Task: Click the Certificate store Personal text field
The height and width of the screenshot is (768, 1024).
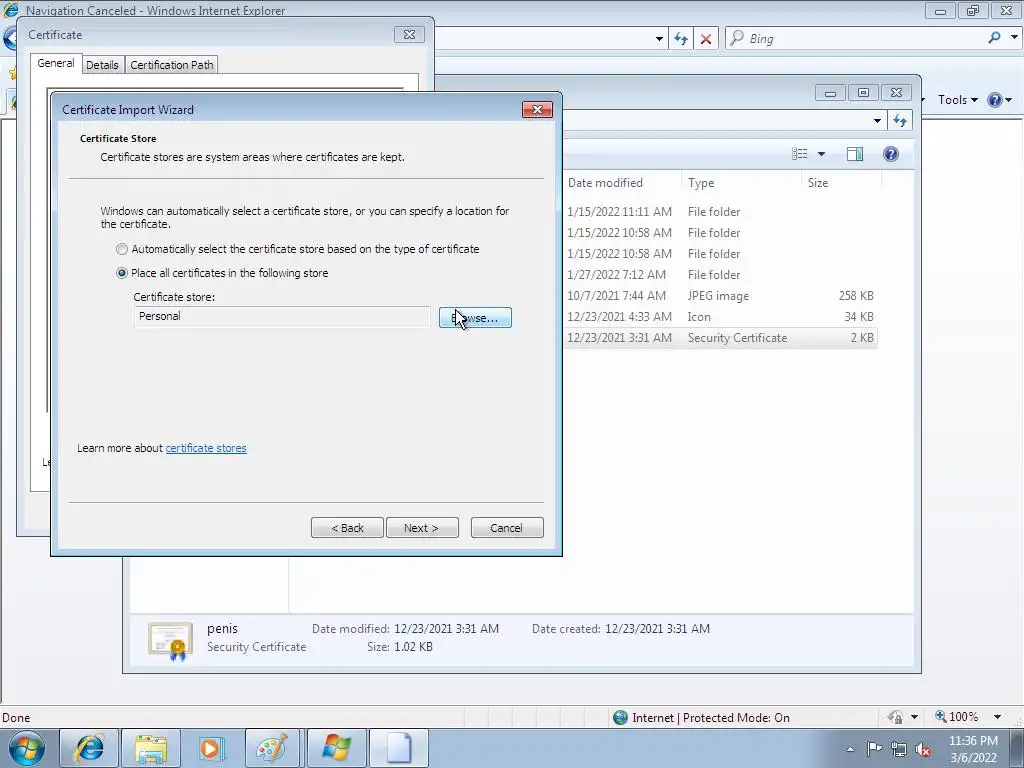Action: (x=281, y=317)
